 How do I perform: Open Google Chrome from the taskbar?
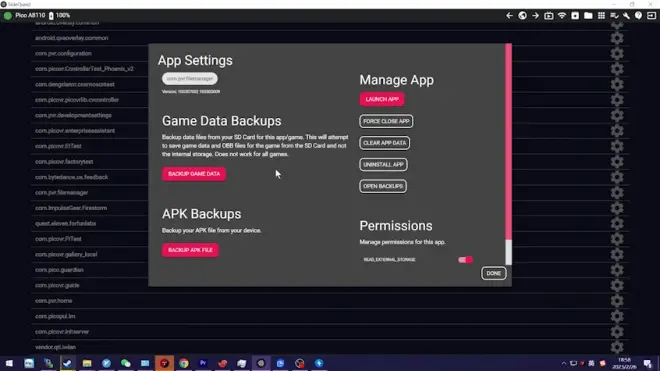(x=184, y=363)
